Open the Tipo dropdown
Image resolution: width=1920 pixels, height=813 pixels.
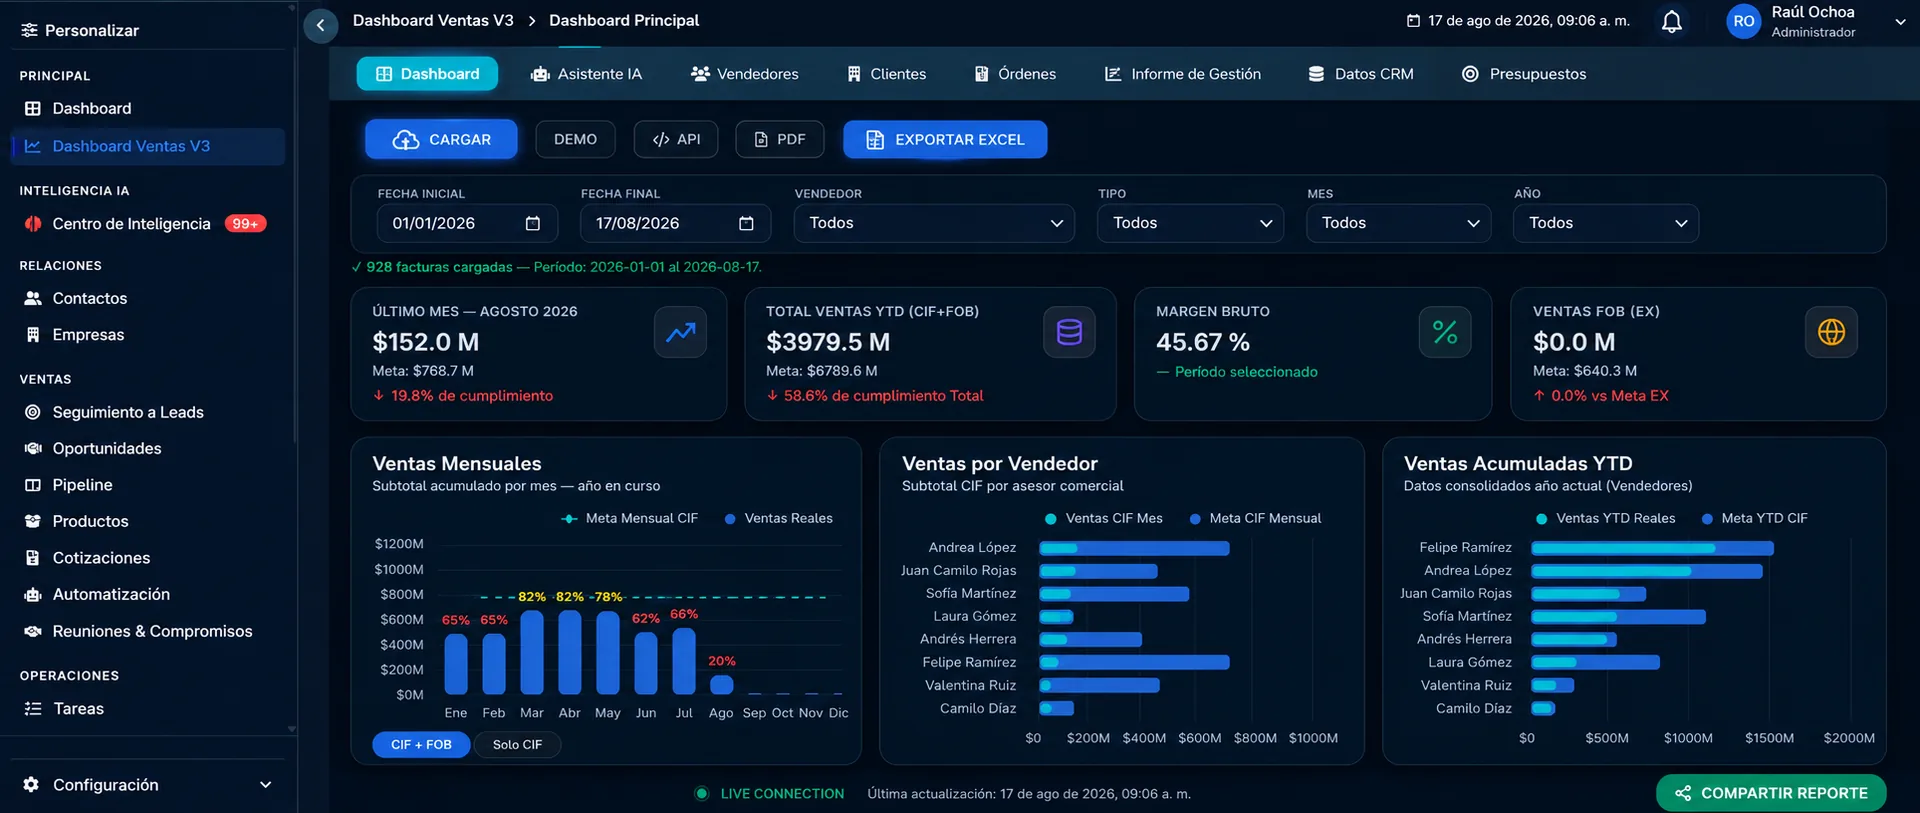click(x=1191, y=223)
